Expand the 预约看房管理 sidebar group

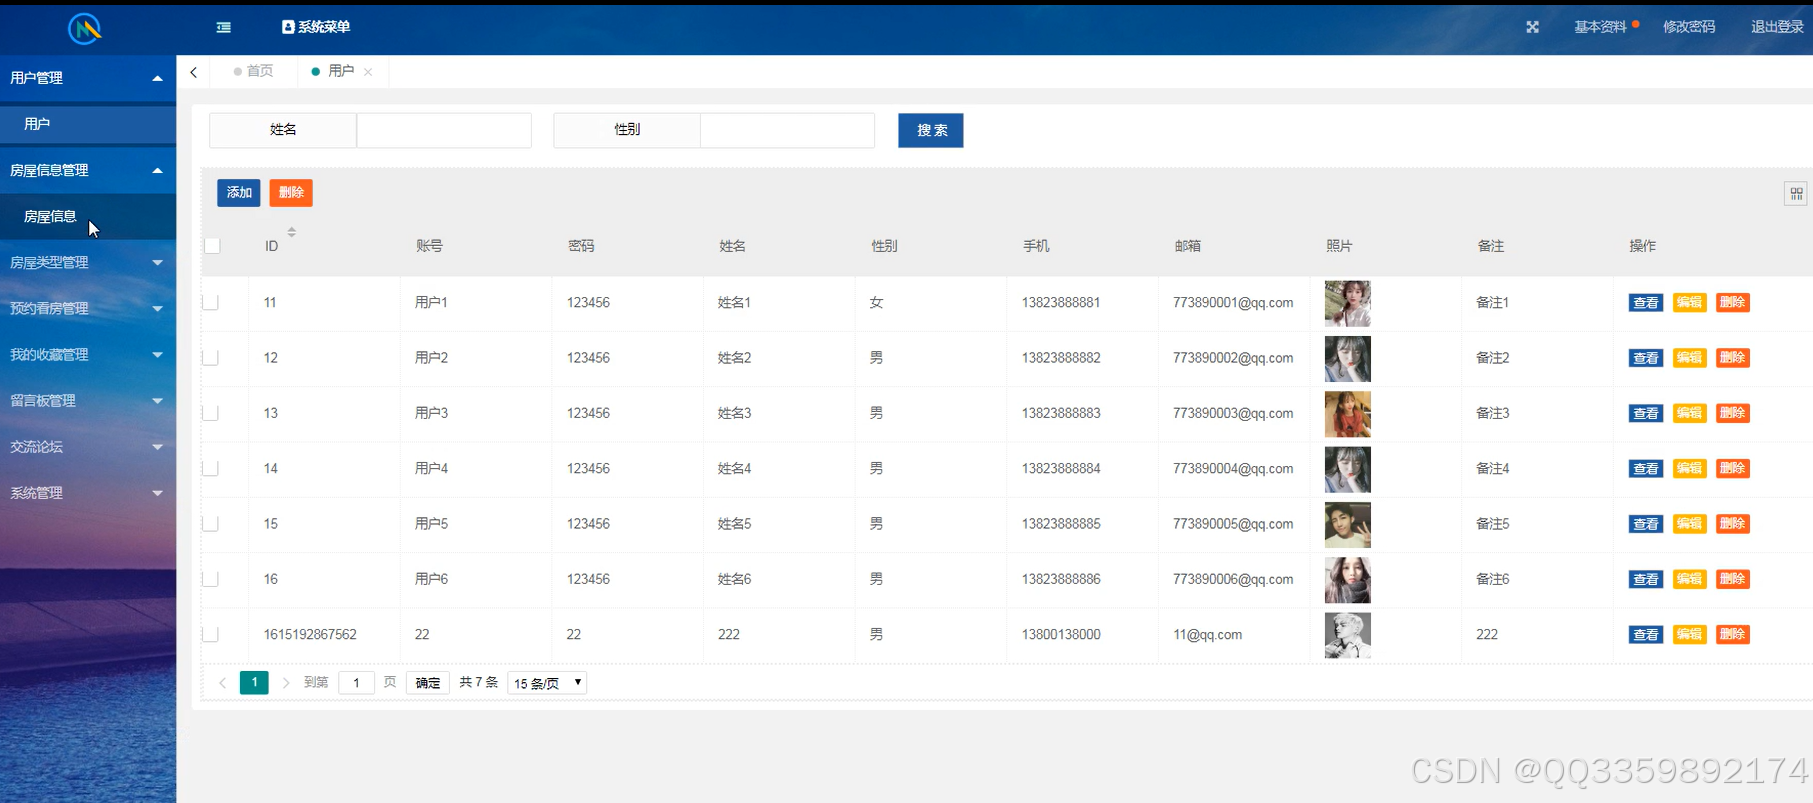tap(88, 308)
